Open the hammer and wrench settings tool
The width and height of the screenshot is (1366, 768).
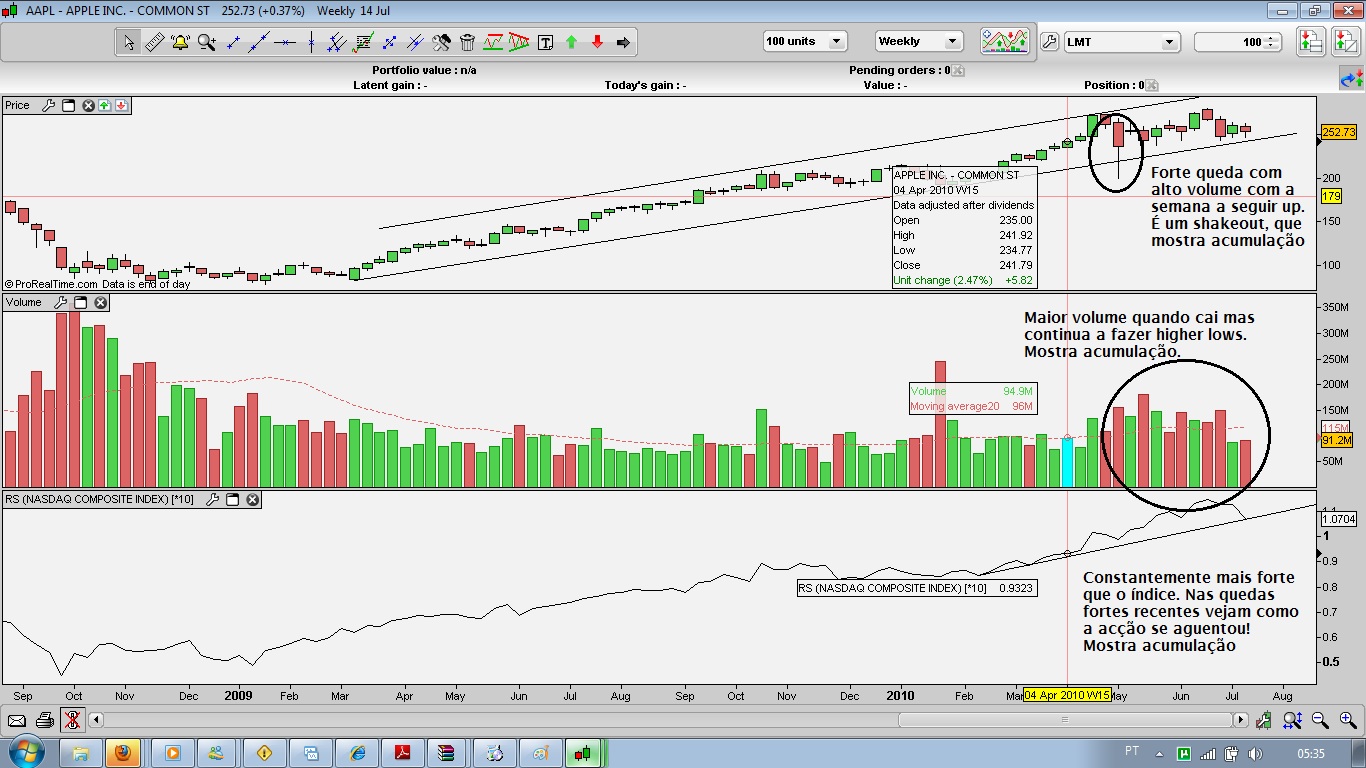pos(441,42)
